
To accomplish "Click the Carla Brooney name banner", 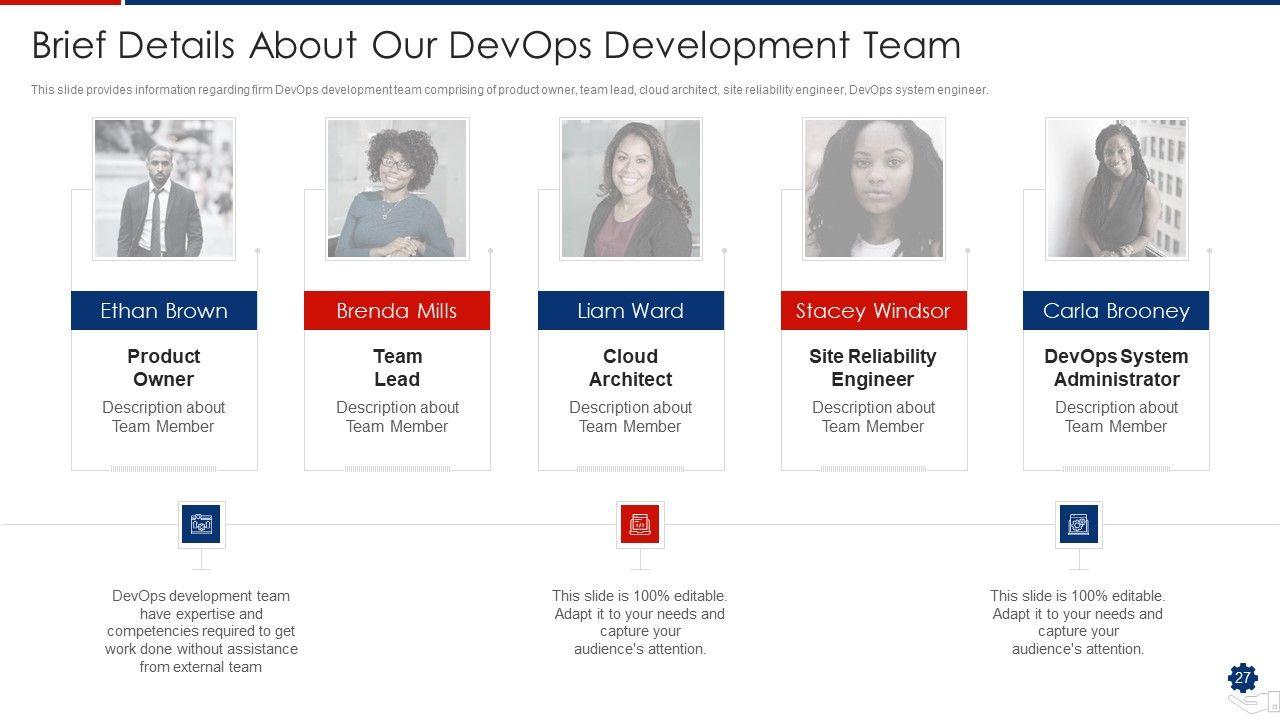I will pos(1116,311).
